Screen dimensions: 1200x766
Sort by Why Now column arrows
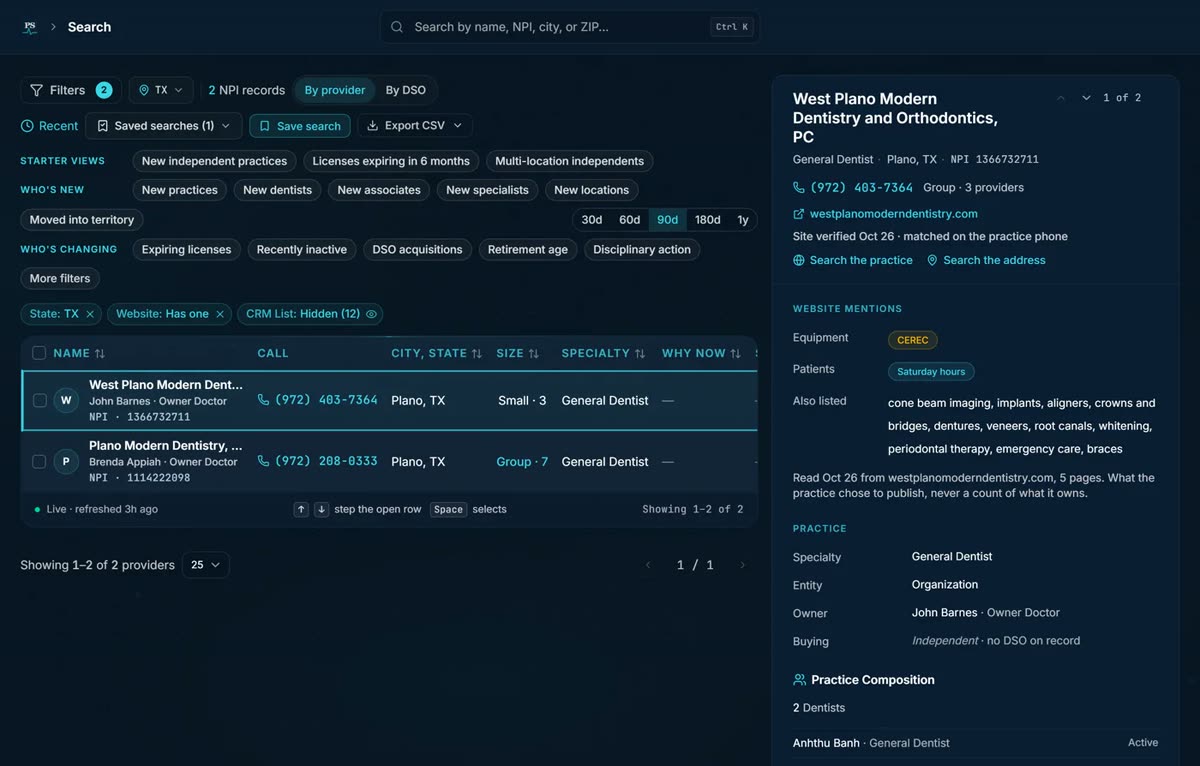[736, 354]
